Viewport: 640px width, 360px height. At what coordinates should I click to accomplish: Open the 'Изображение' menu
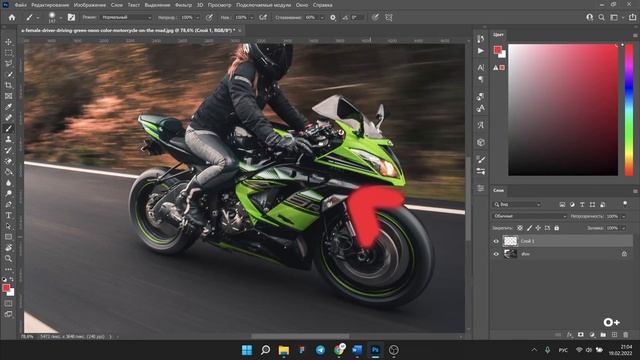(90, 5)
